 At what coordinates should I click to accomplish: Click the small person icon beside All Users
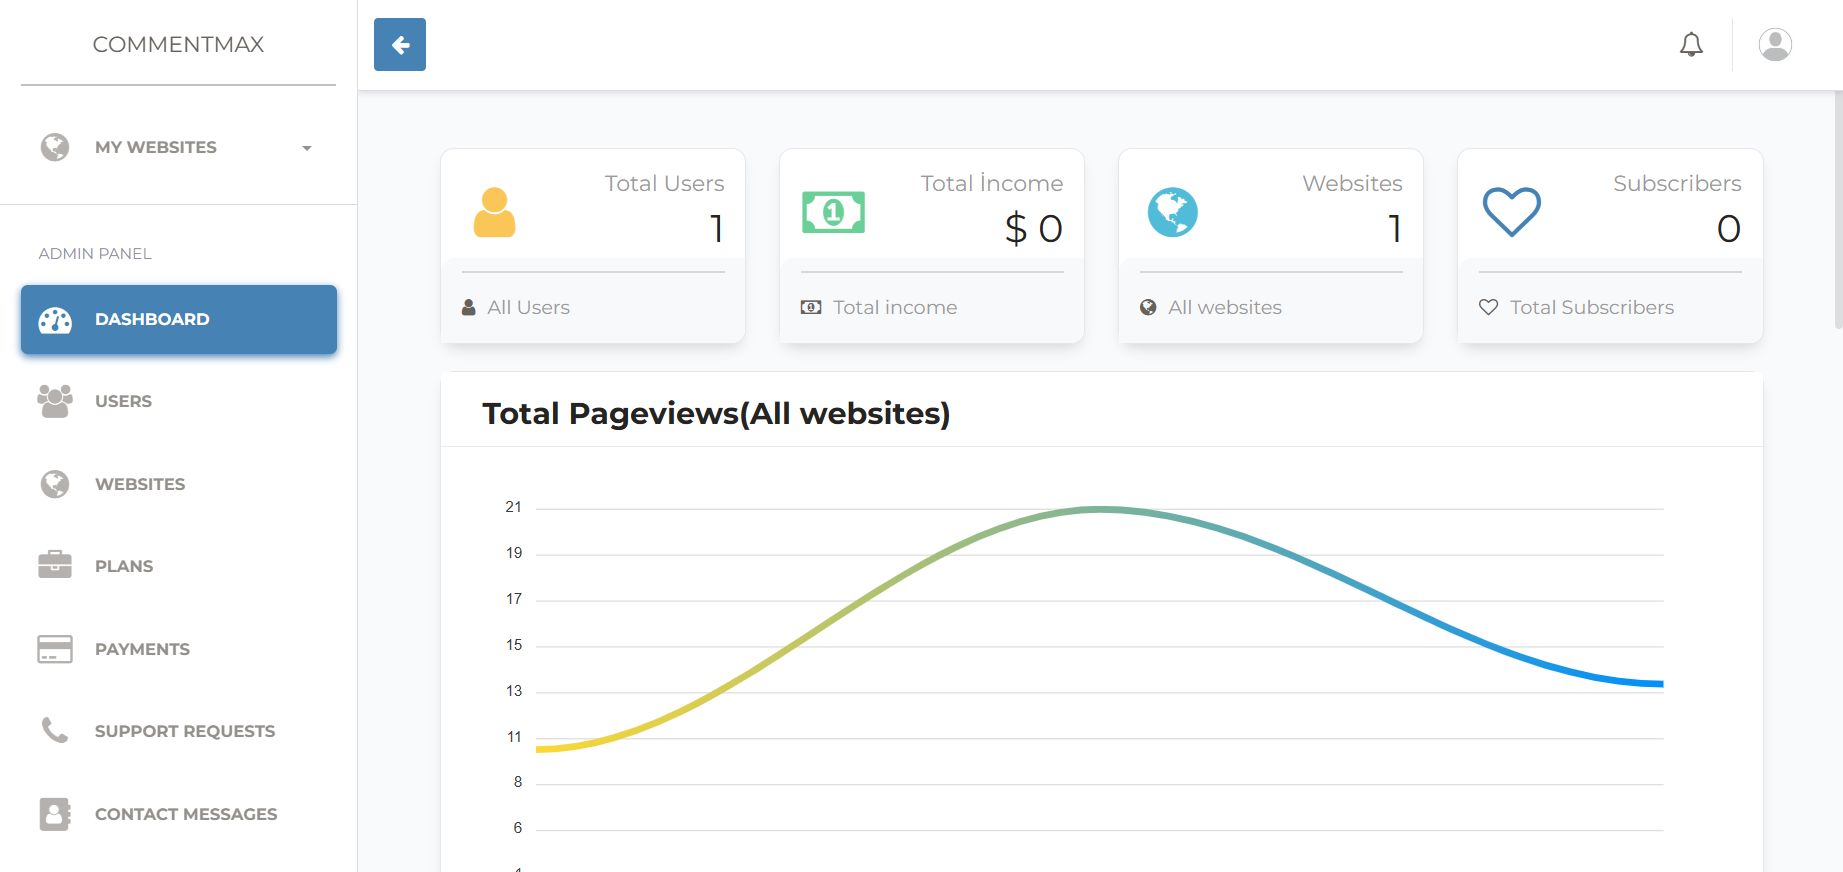coord(469,308)
